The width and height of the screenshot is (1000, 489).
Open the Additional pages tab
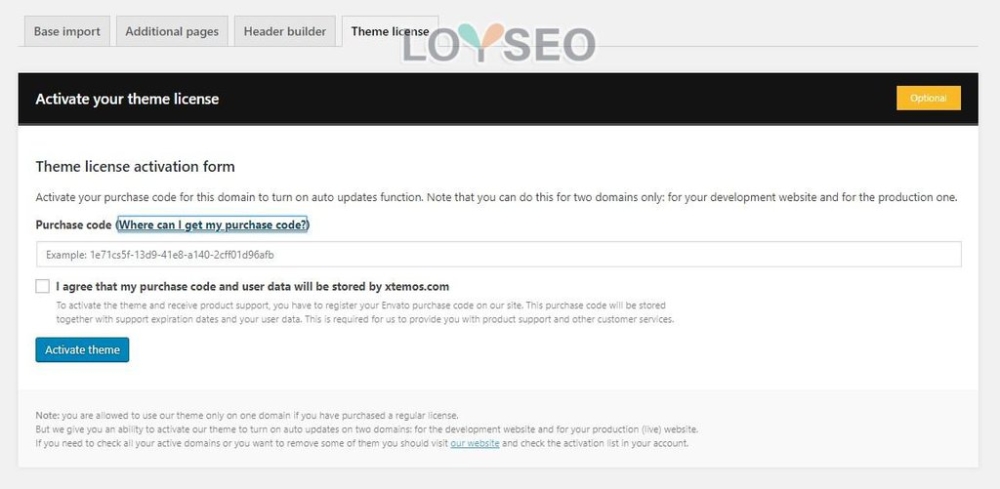pos(172,31)
